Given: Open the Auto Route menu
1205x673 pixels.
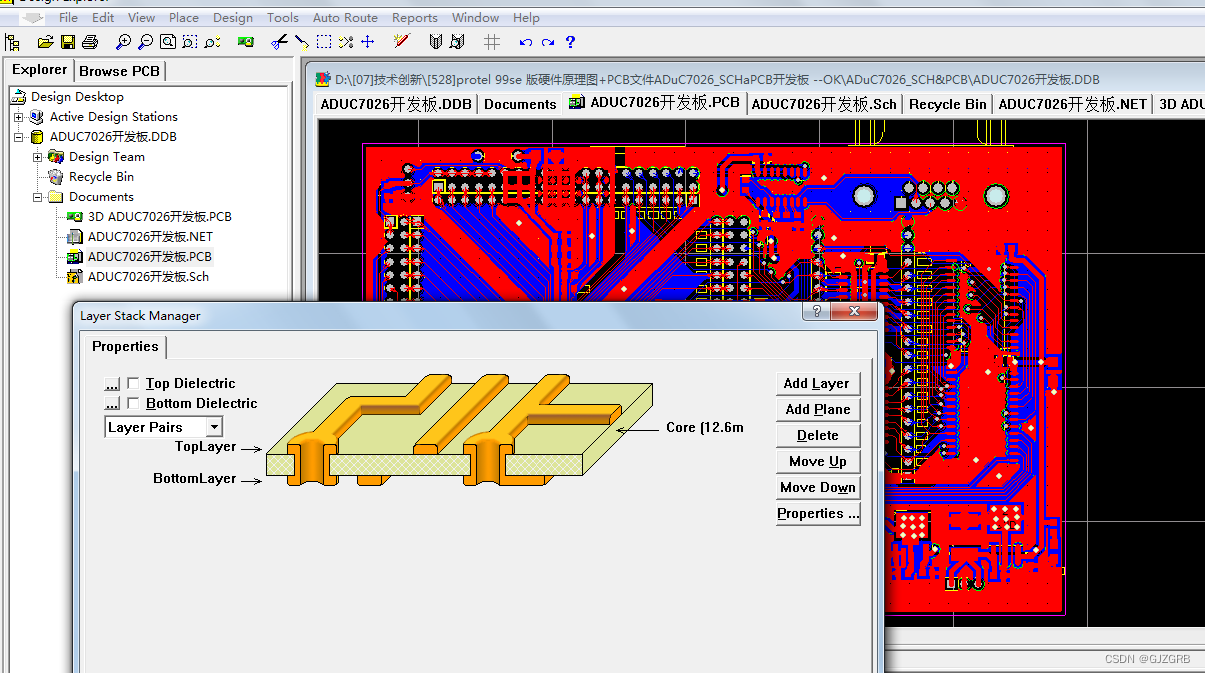Looking at the screenshot, I should (345, 17).
